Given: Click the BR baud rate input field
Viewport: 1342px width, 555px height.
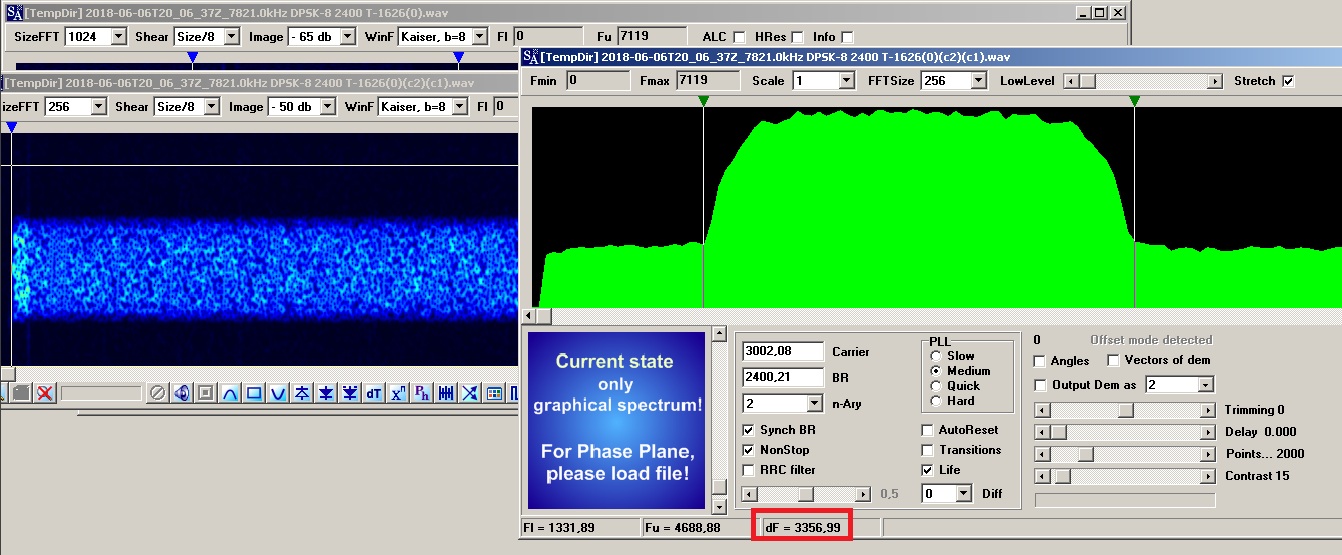Looking at the screenshot, I should click(782, 377).
